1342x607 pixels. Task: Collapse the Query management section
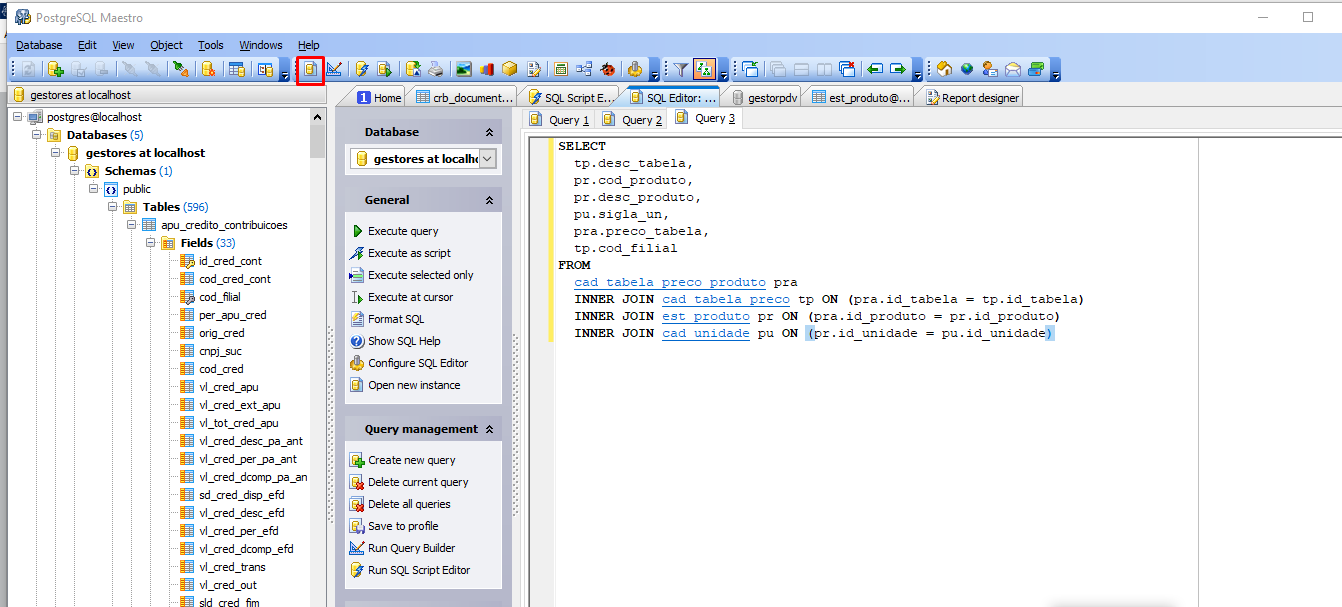[489, 429]
